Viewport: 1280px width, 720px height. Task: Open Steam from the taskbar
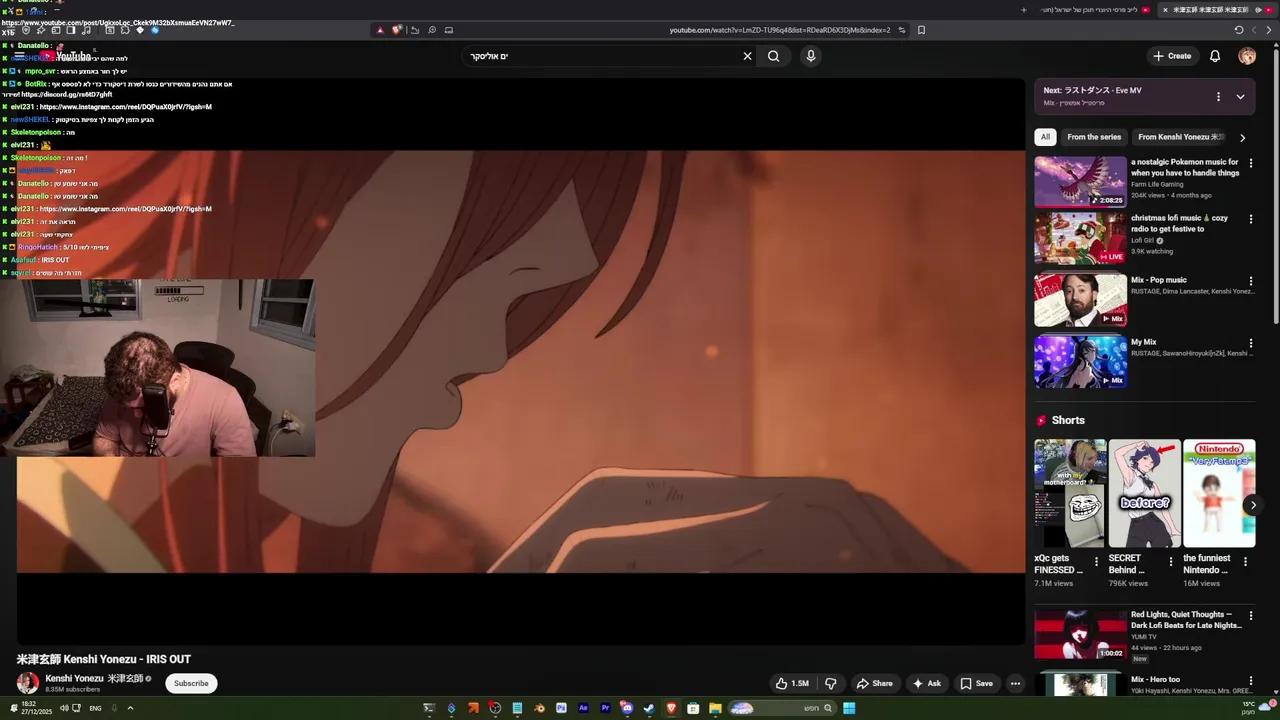pos(649,708)
